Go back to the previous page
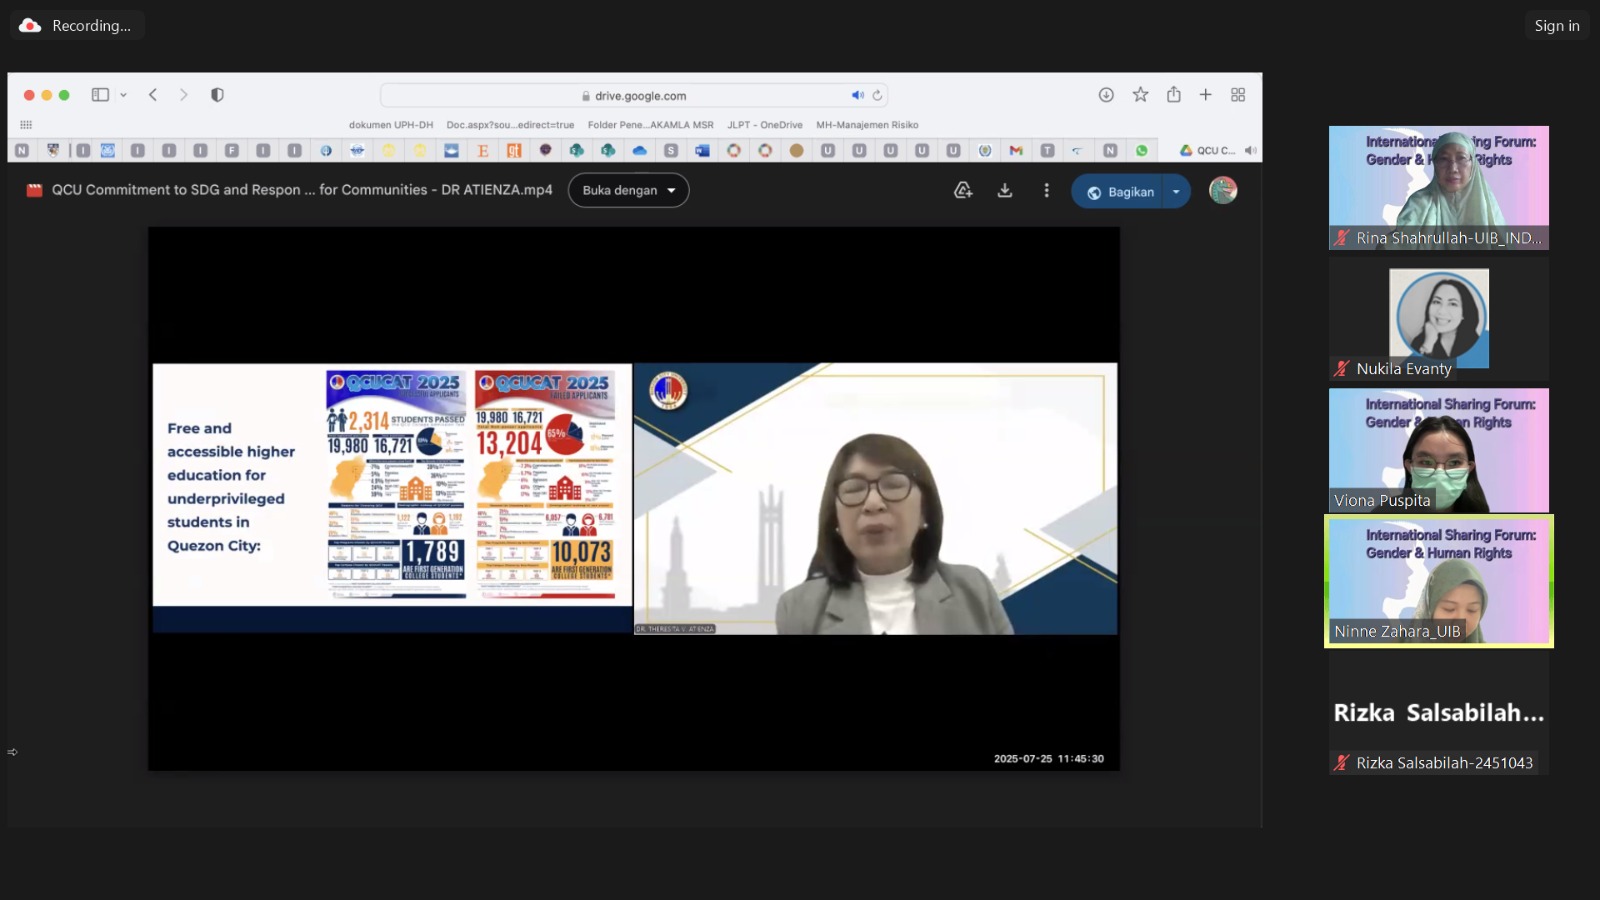 153,95
